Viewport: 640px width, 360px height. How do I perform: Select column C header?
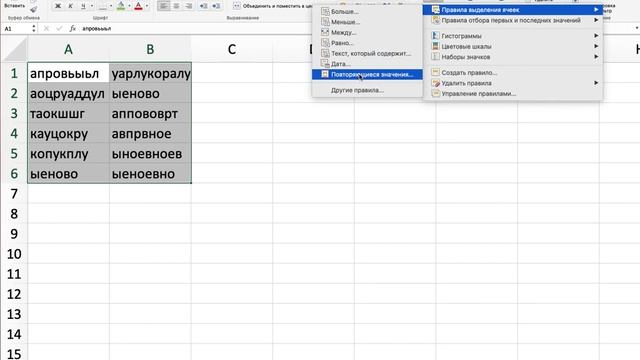232,49
